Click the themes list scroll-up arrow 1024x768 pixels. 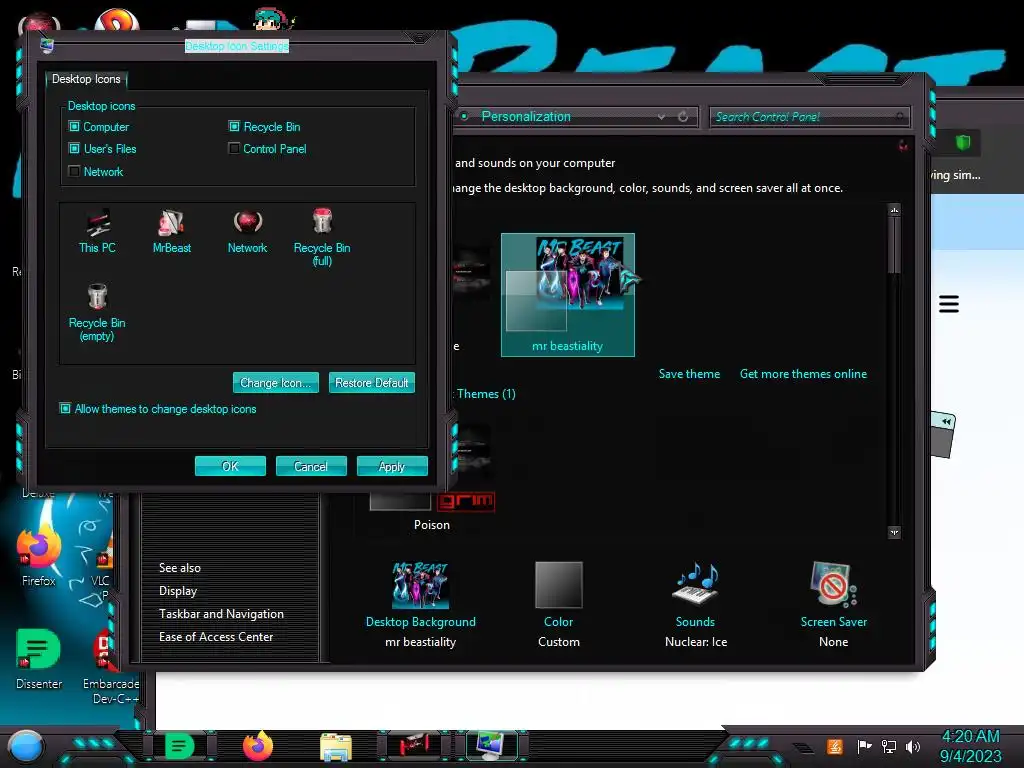[894, 210]
